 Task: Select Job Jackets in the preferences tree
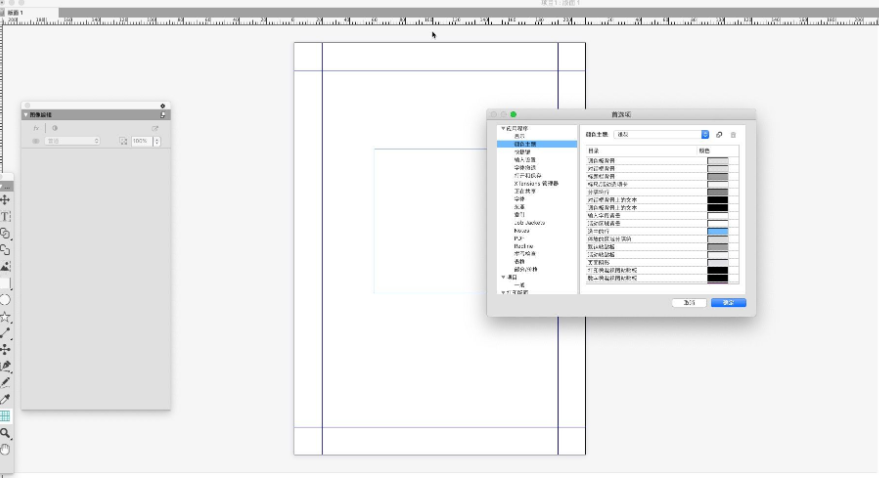tap(529, 222)
